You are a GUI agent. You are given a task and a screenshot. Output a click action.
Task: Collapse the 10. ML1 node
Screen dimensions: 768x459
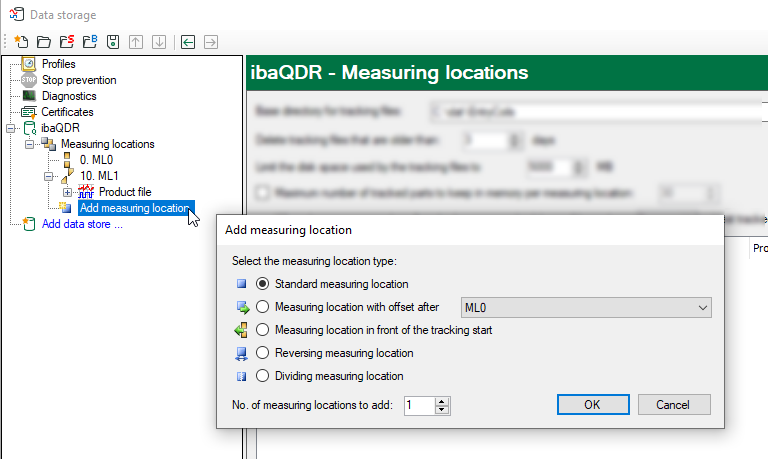click(x=48, y=176)
